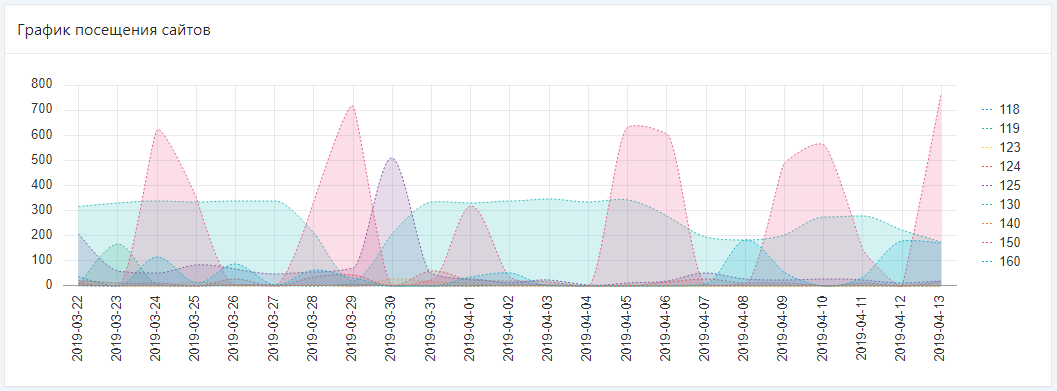Hide series 123 via its legend entry
Viewport: 1057px width, 391px height.
tap(1000, 147)
